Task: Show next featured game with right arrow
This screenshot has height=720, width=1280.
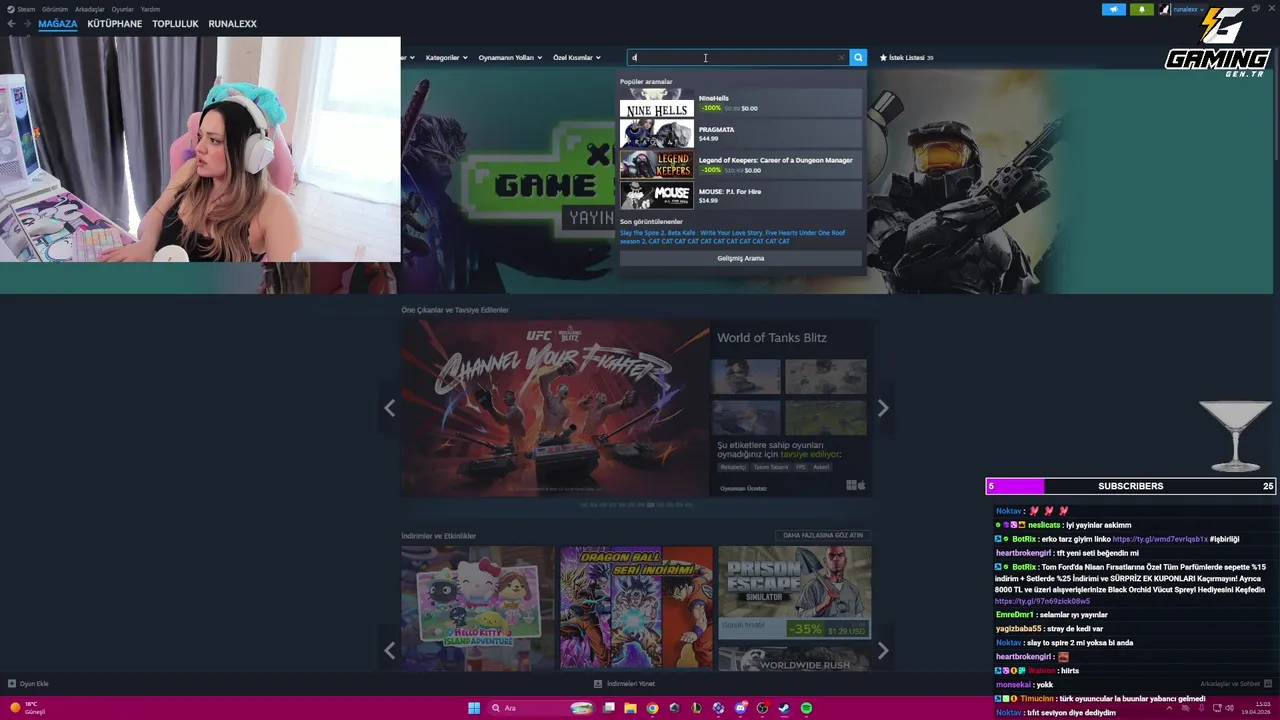Action: pos(883,408)
